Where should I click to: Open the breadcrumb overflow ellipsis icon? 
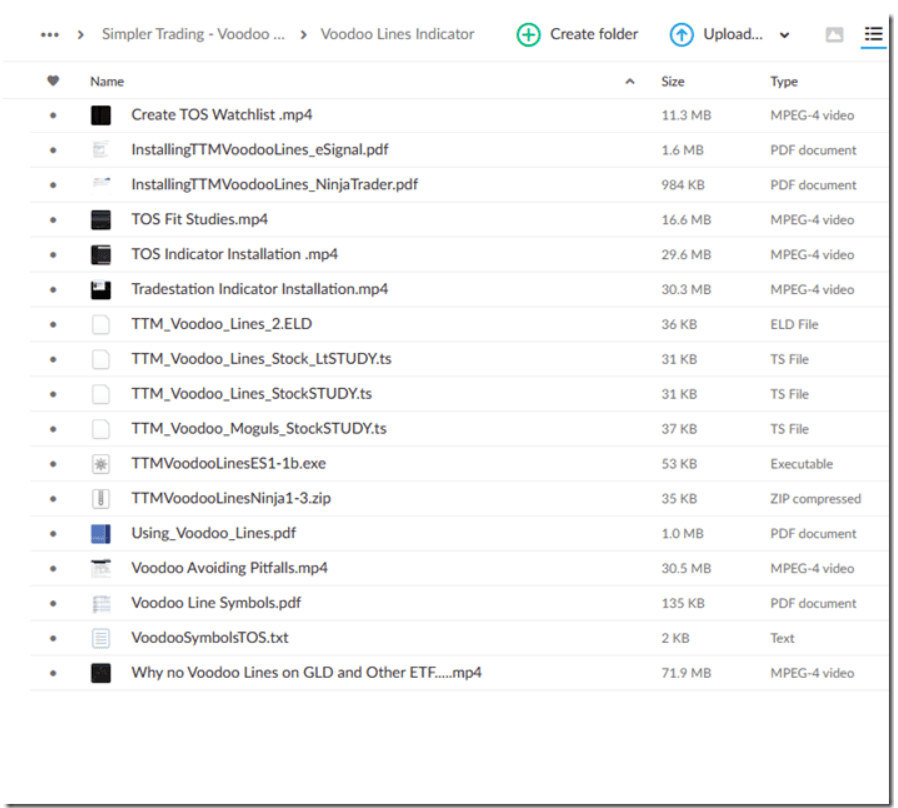coord(49,33)
